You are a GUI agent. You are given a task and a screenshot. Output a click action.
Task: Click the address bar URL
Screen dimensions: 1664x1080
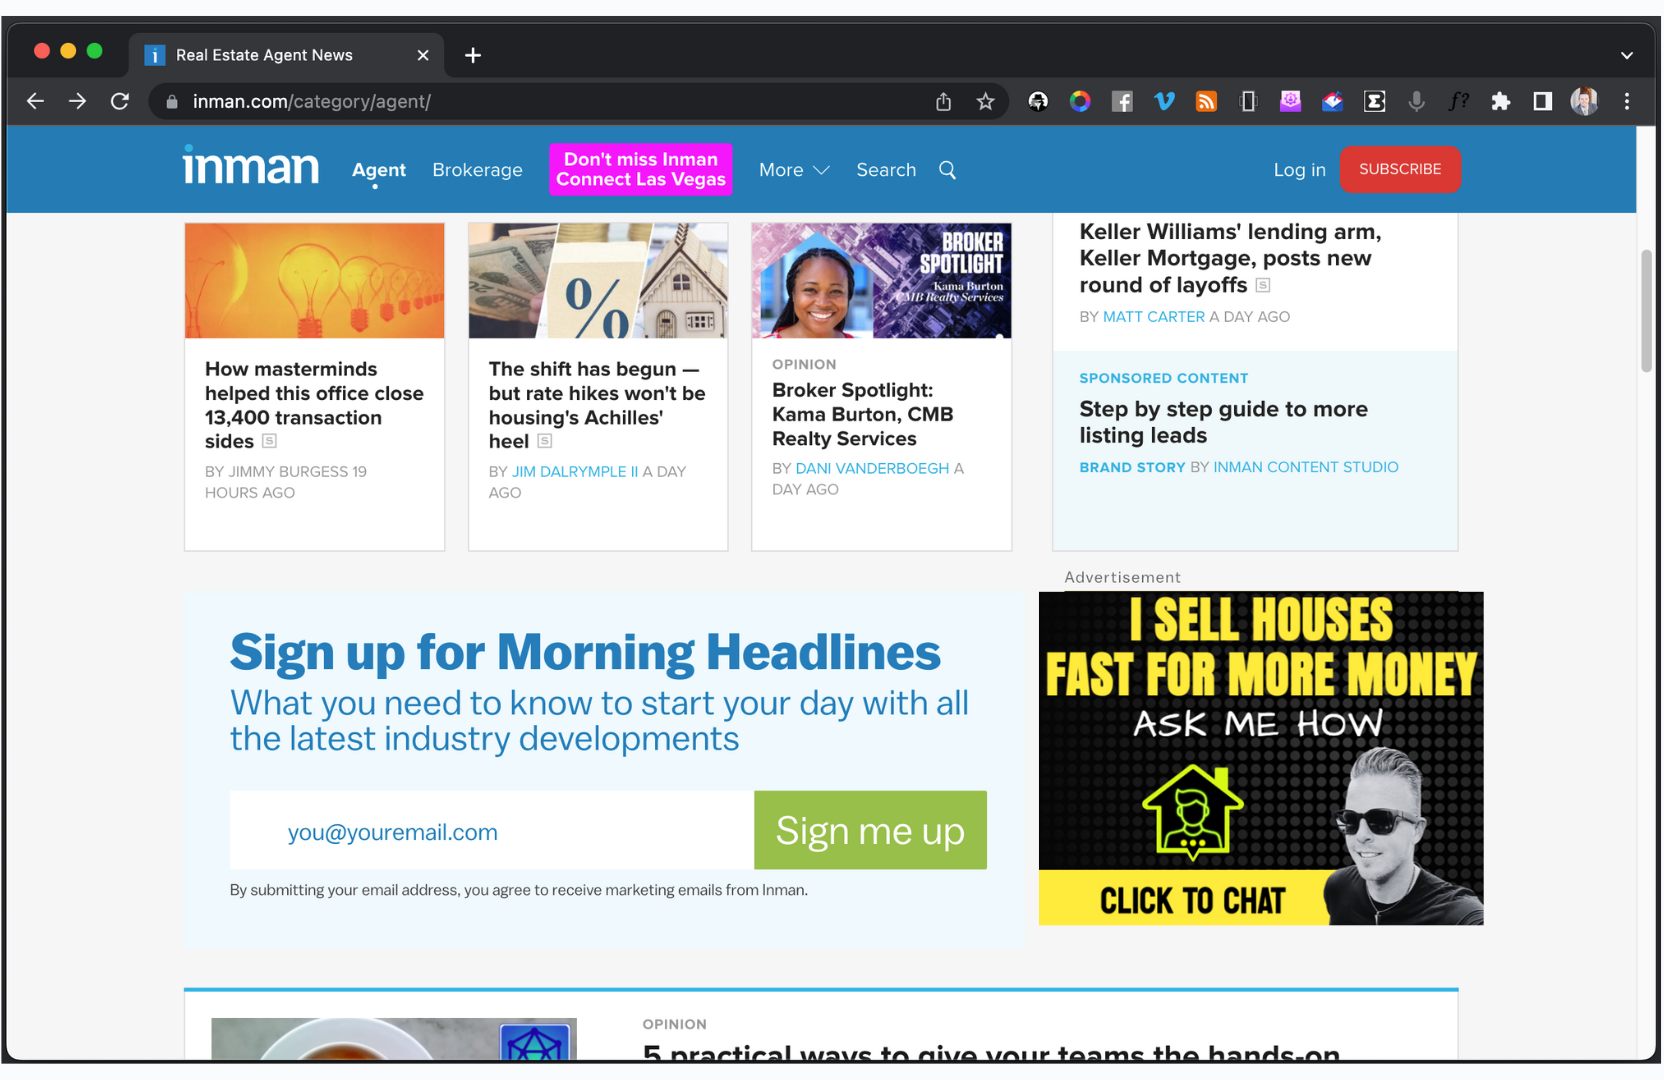(x=312, y=102)
